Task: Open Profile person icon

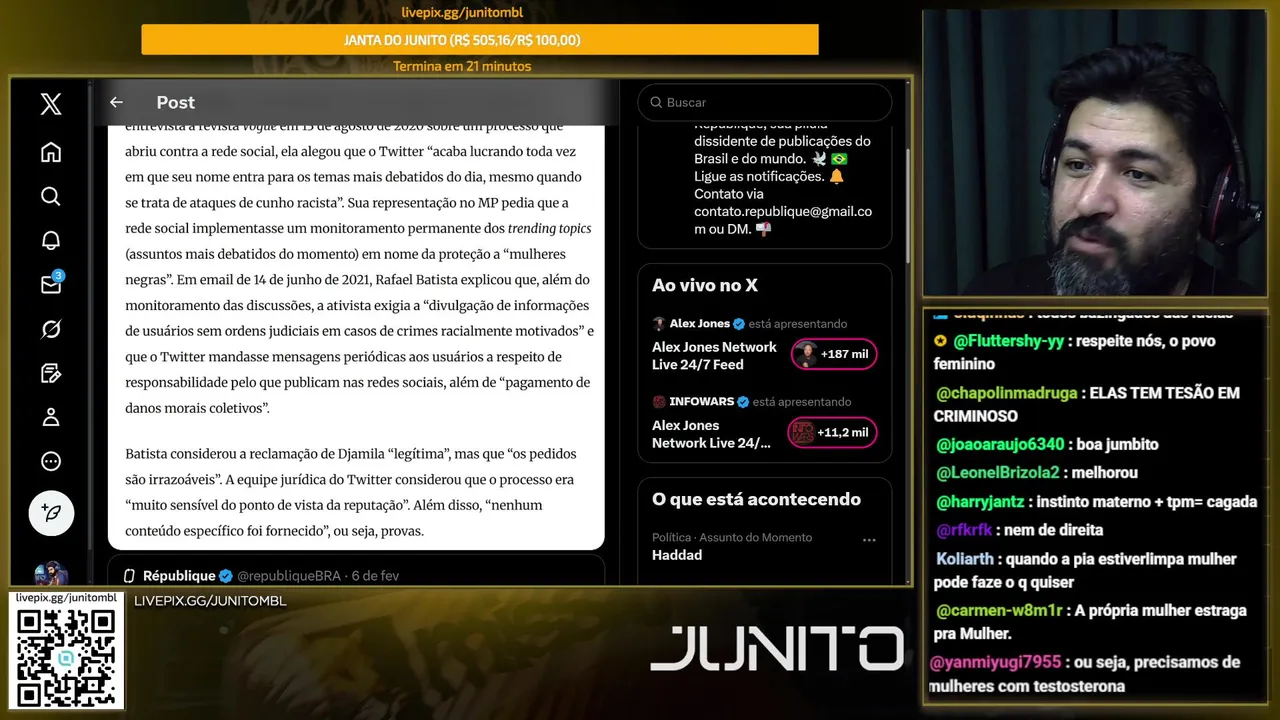Action: [51, 417]
